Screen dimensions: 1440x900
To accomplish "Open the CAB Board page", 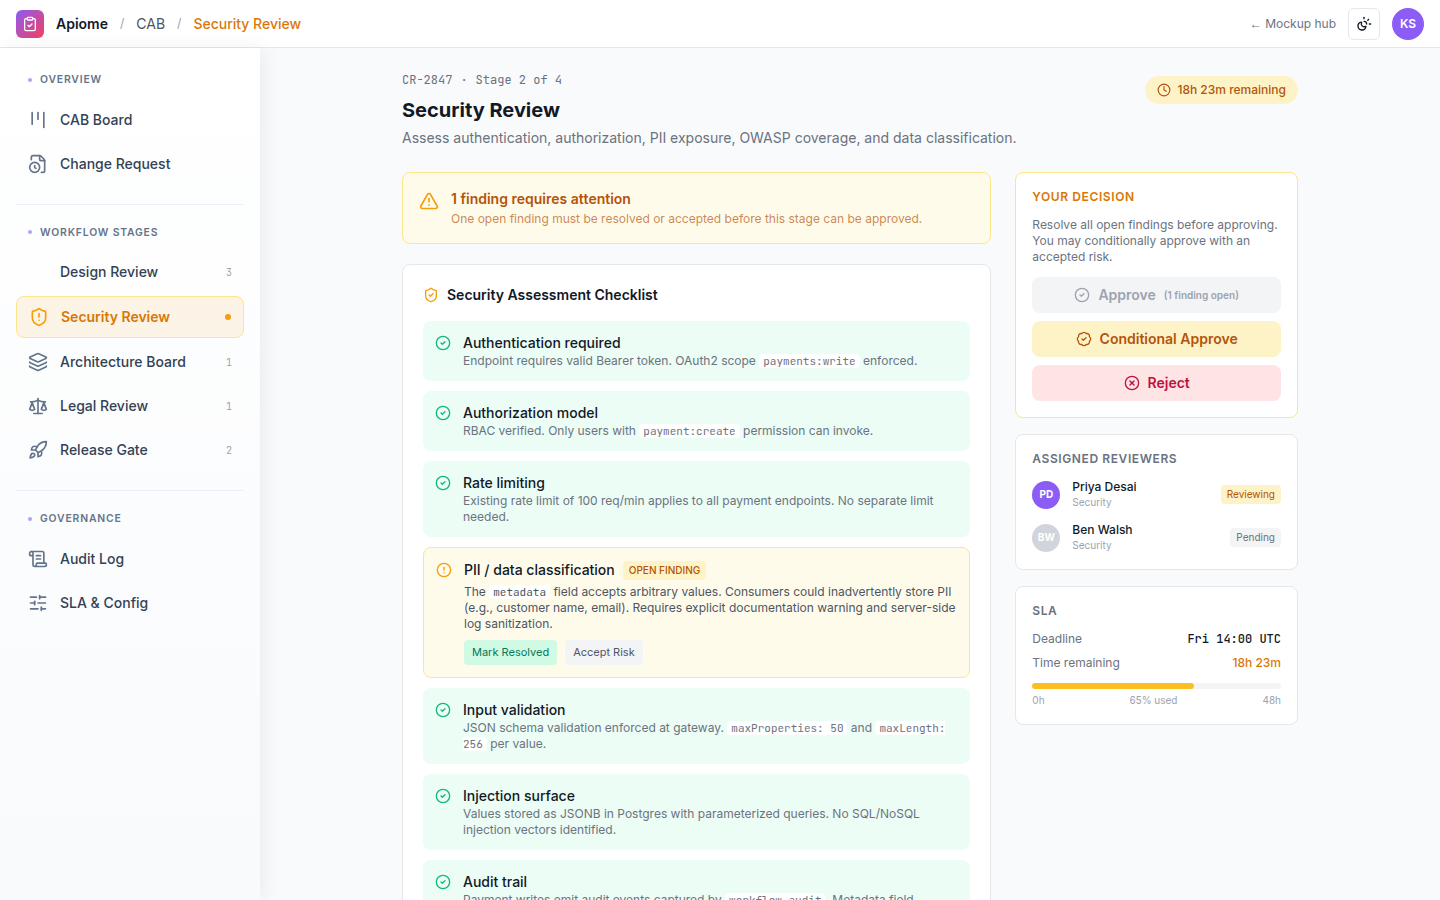I will [130, 120].
